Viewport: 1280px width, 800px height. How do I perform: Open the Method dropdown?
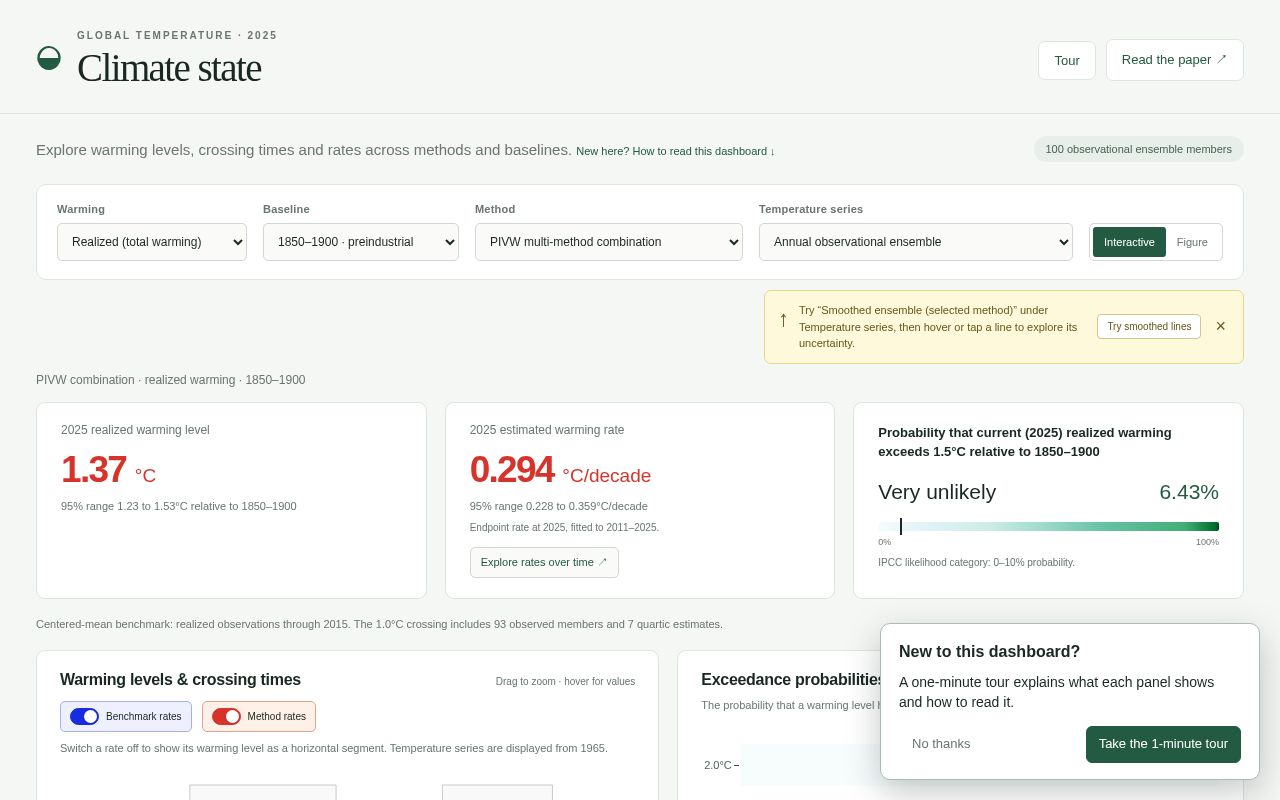(x=609, y=242)
